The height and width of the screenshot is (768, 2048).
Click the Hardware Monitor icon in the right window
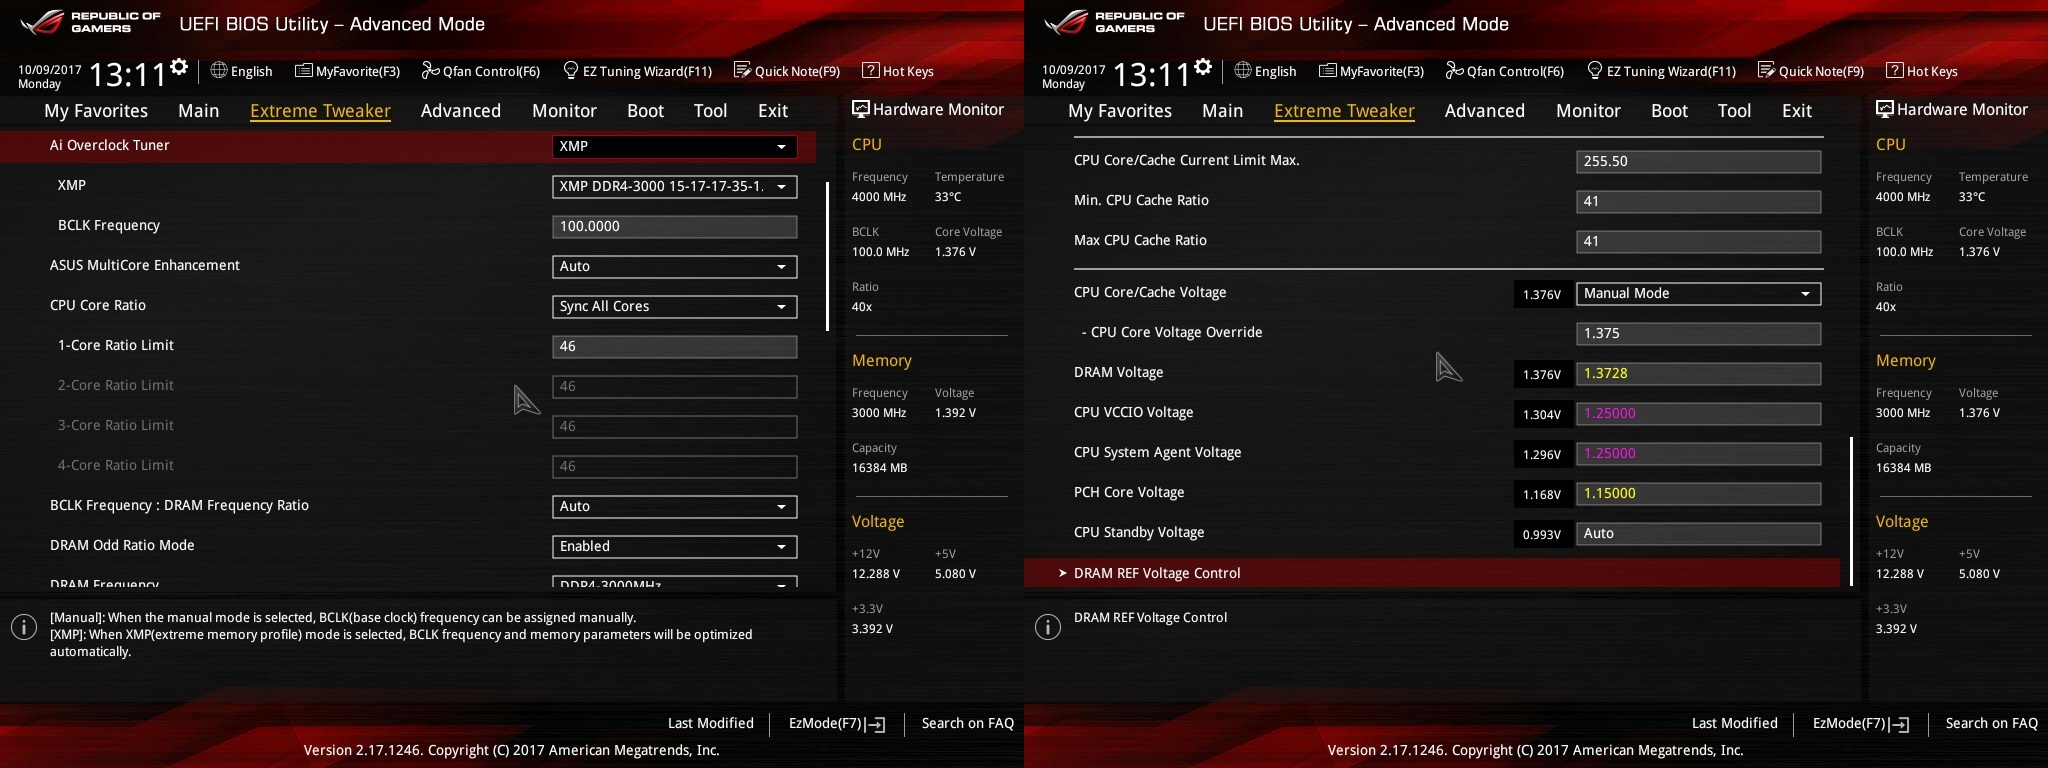(x=1884, y=109)
